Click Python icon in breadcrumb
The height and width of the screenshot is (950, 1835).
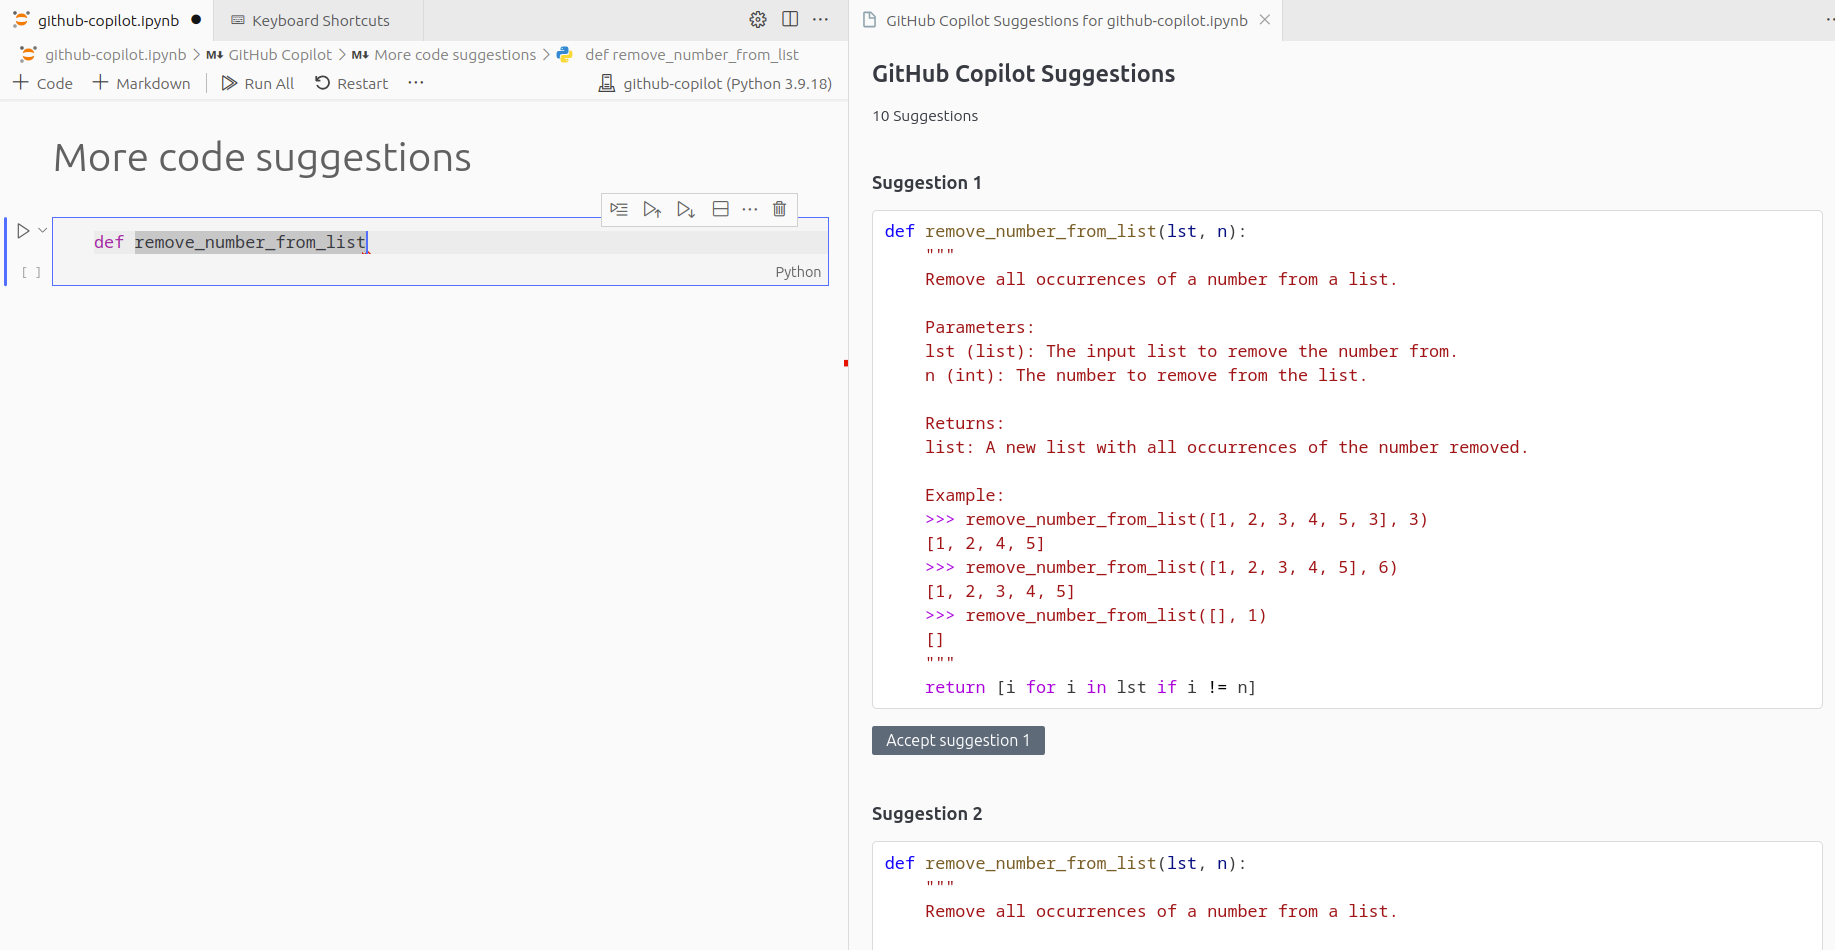point(565,55)
